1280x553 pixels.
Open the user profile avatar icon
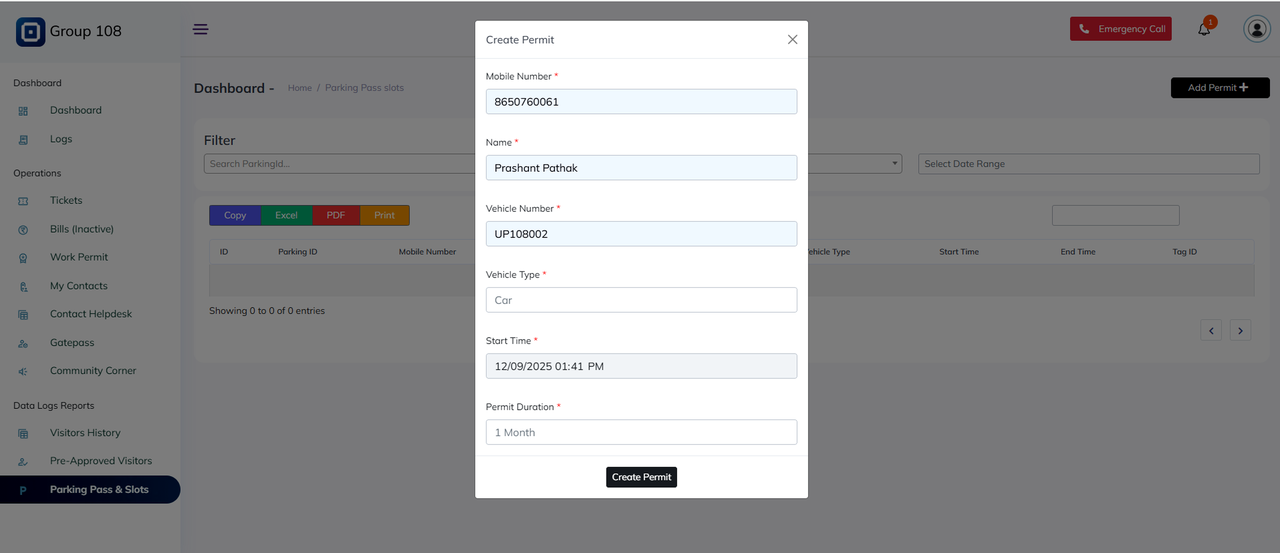click(1256, 29)
